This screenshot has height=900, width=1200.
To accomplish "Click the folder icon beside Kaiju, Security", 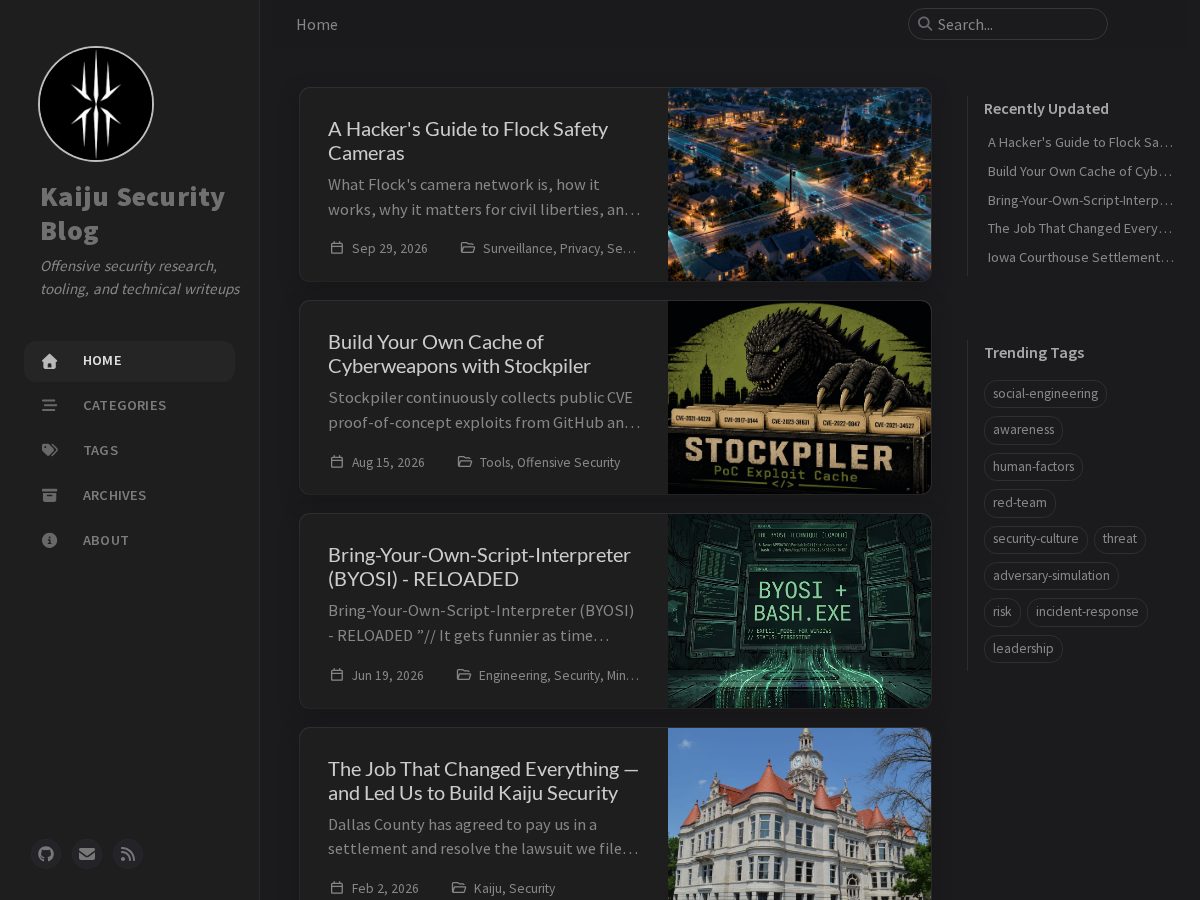I will click(459, 888).
